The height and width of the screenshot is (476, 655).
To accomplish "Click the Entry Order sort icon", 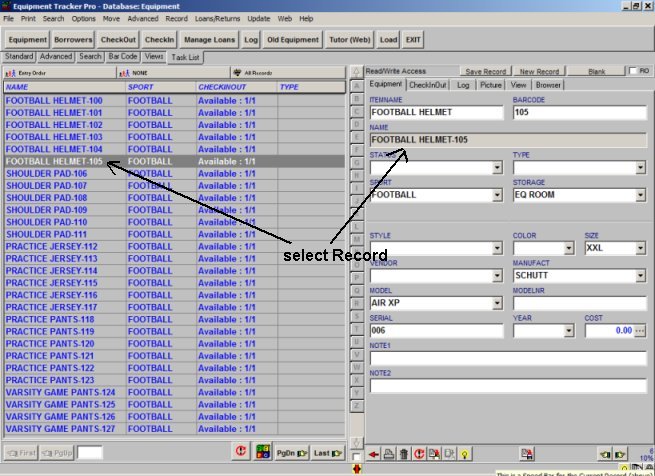I will 12,73.
